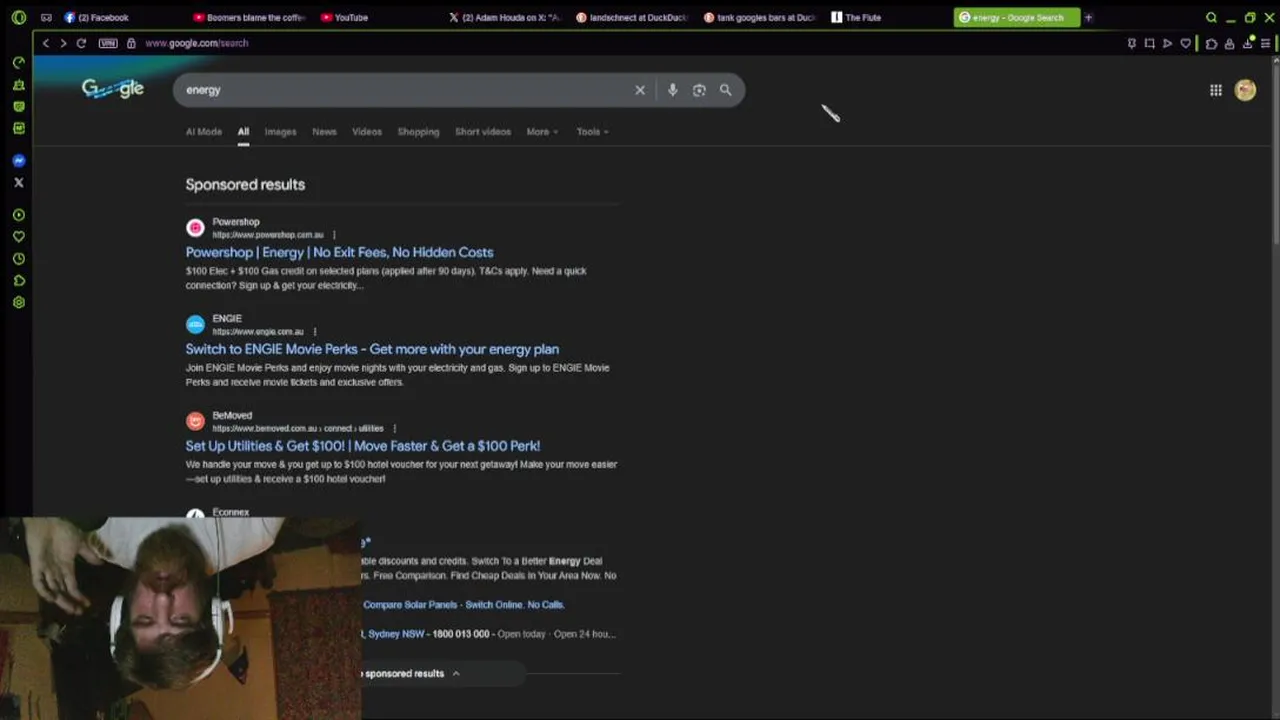Open extensions cube in sidebar
The image size is (1280, 720).
pos(18,281)
